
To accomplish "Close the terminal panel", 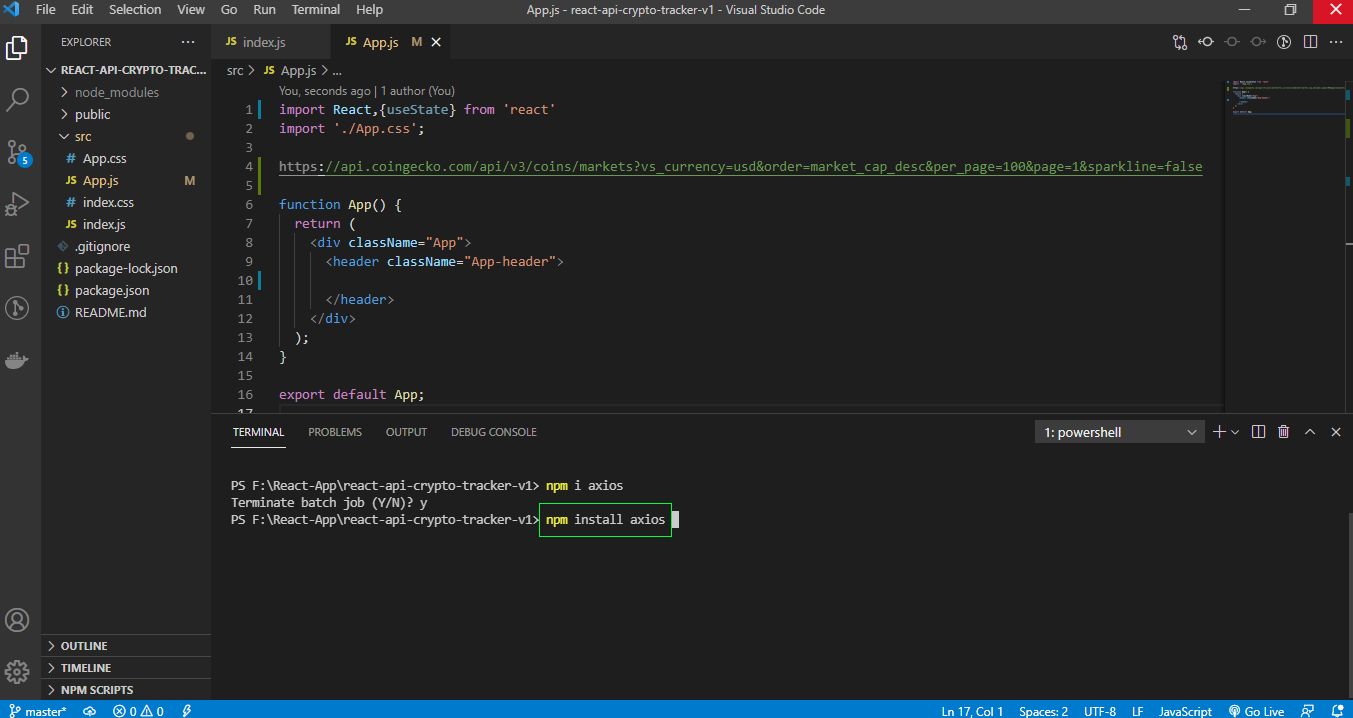I will click(1336, 432).
